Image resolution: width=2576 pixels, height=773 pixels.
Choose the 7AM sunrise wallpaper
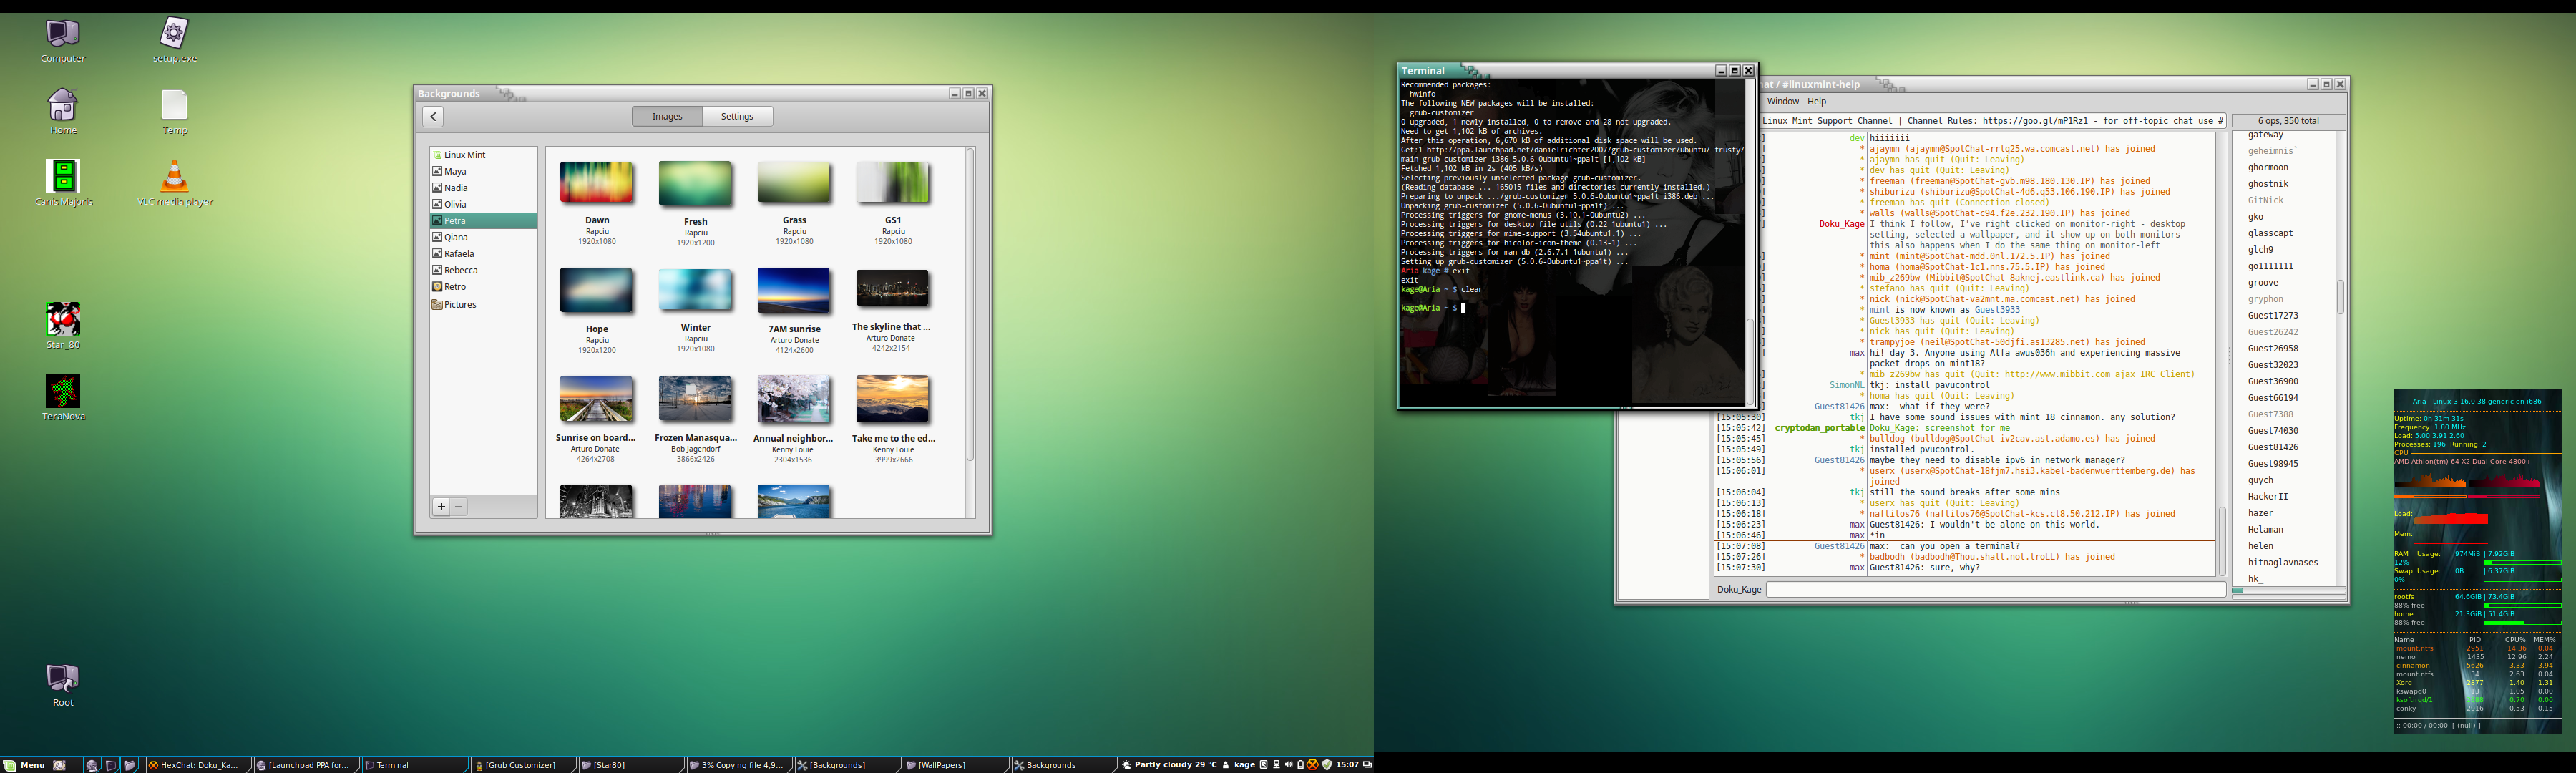[794, 291]
